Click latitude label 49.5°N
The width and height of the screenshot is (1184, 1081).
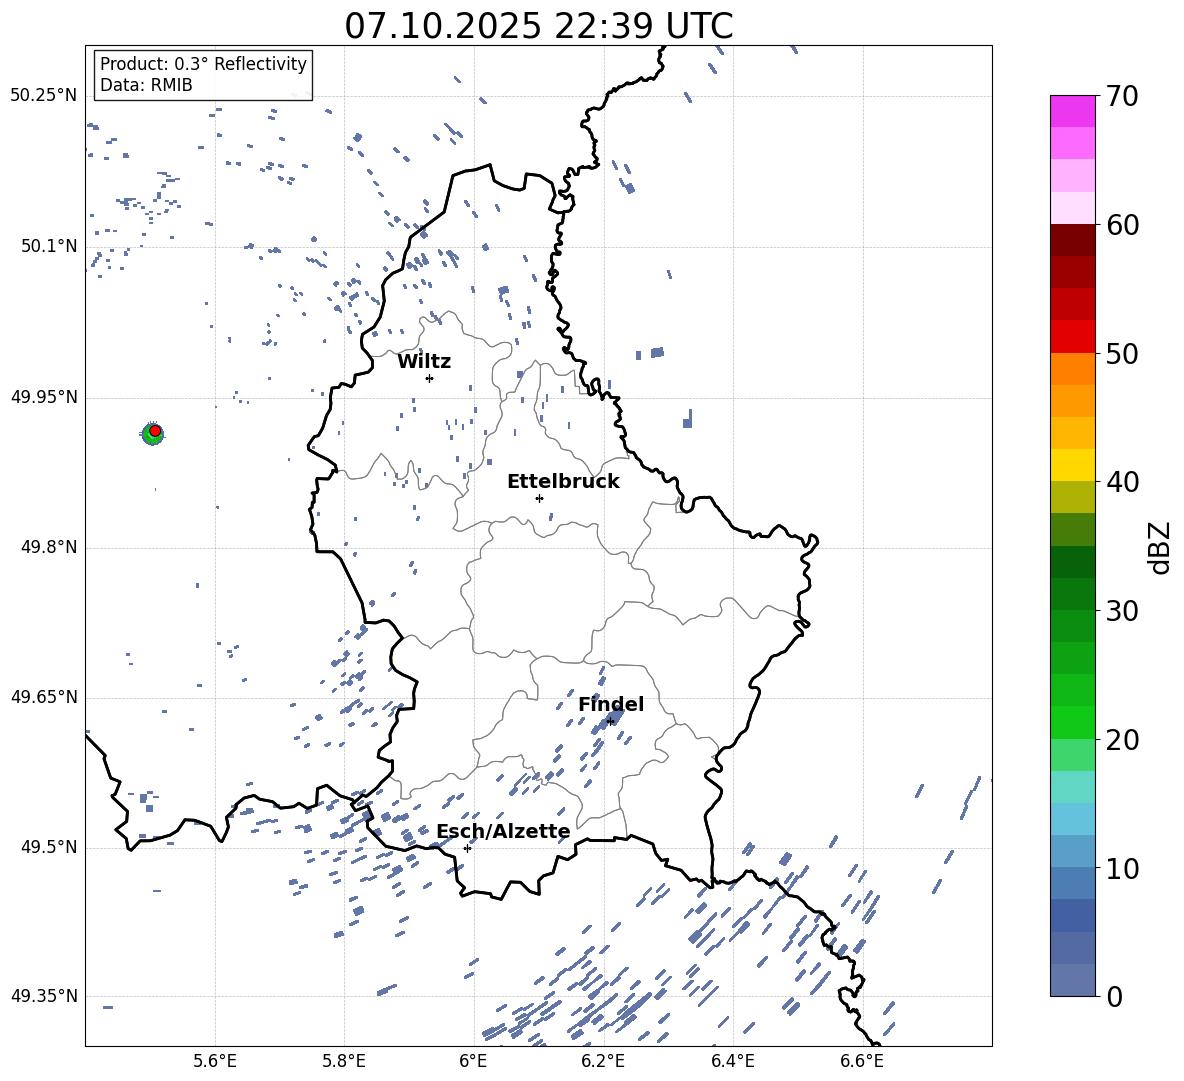pyautogui.click(x=49, y=847)
